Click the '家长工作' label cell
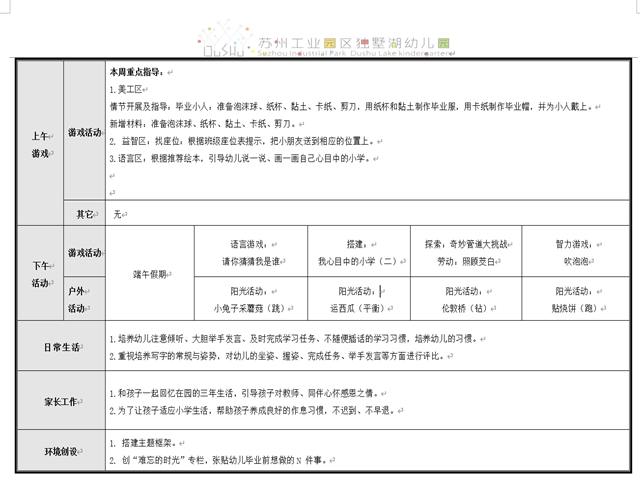 [x=61, y=402]
